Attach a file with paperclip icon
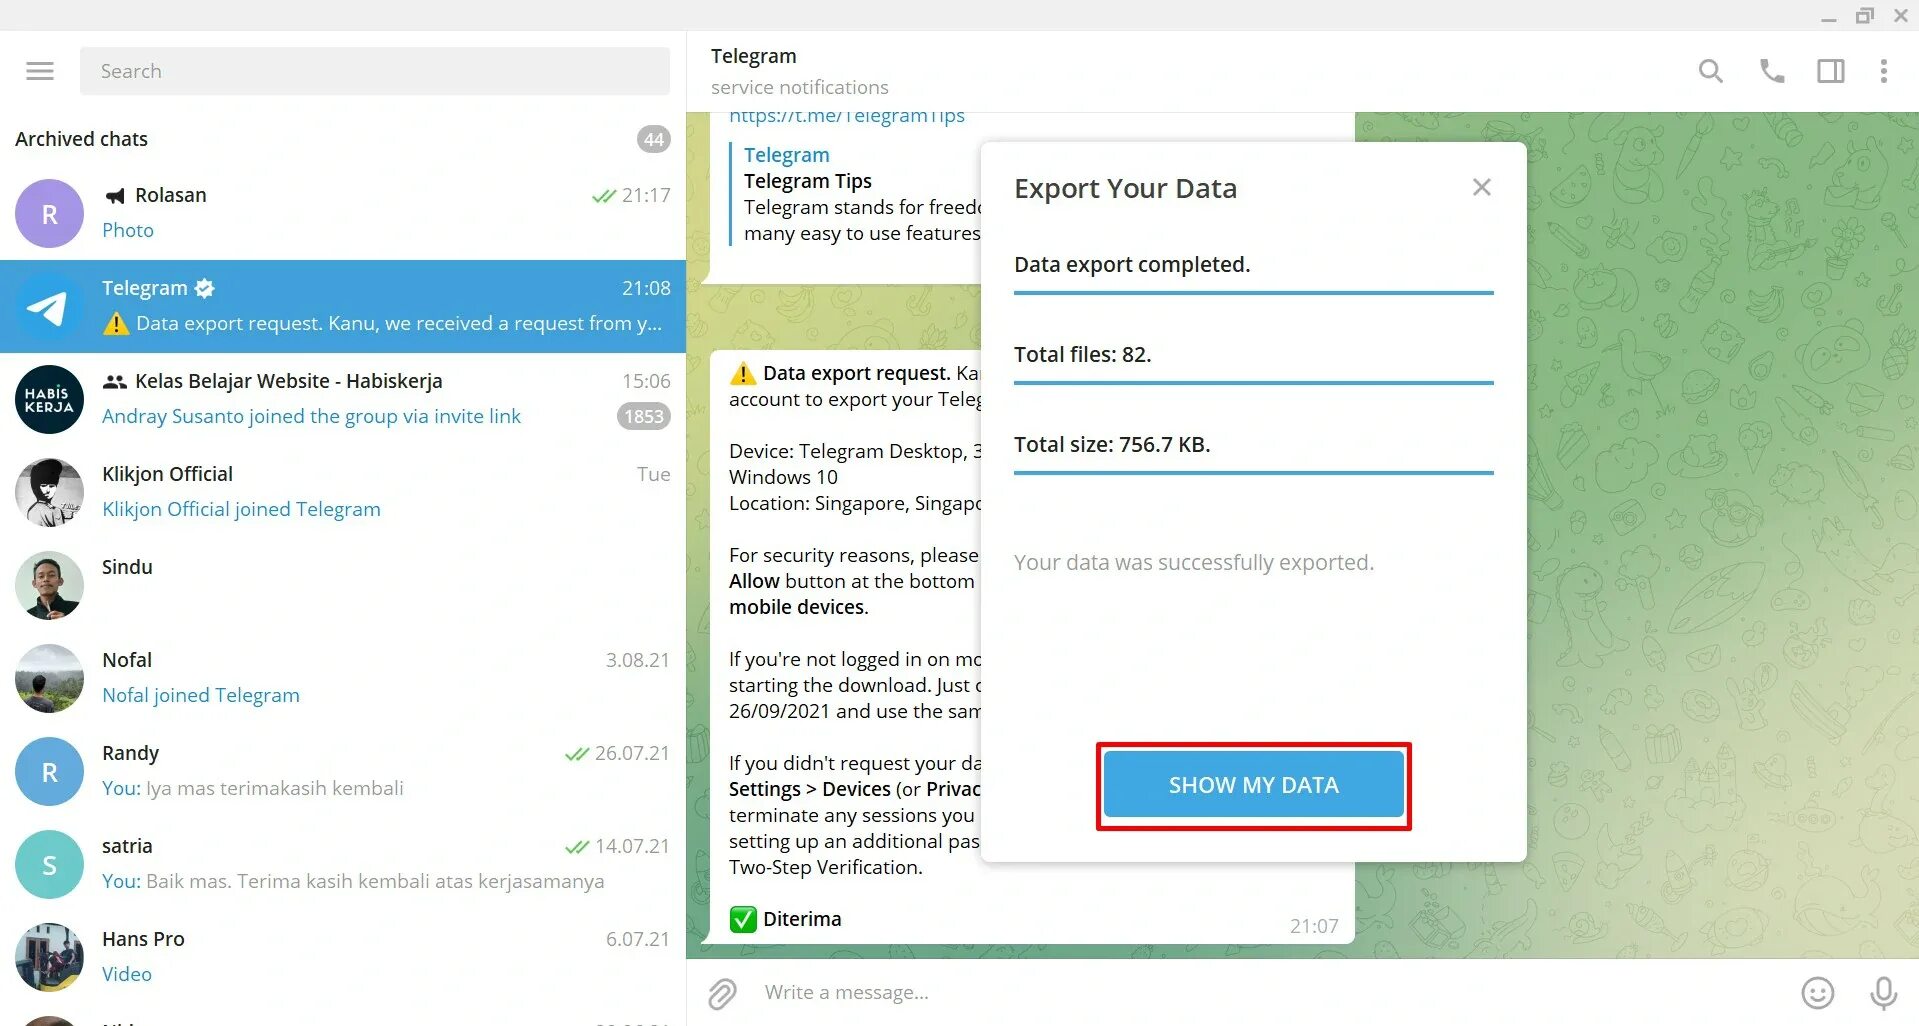The width and height of the screenshot is (1919, 1026). [722, 993]
